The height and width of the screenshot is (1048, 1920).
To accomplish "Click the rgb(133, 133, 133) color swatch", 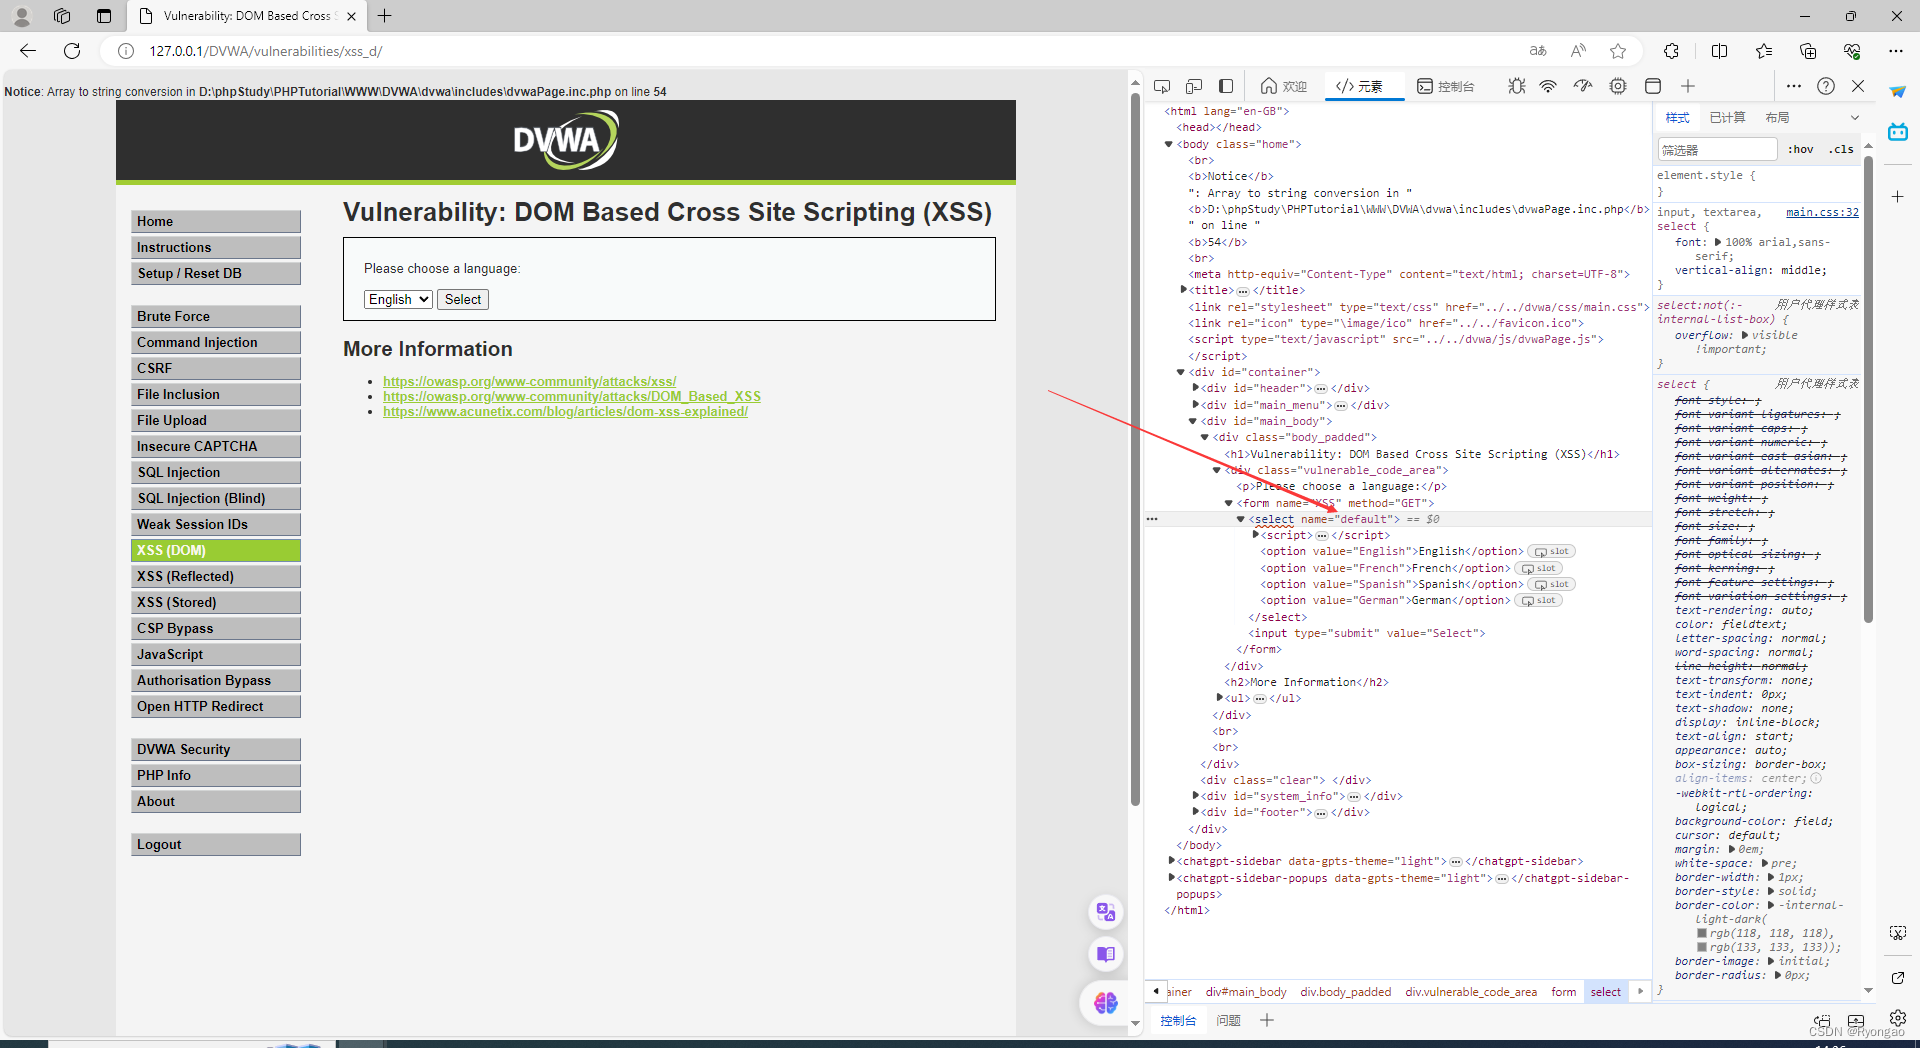I will [x=1702, y=947].
